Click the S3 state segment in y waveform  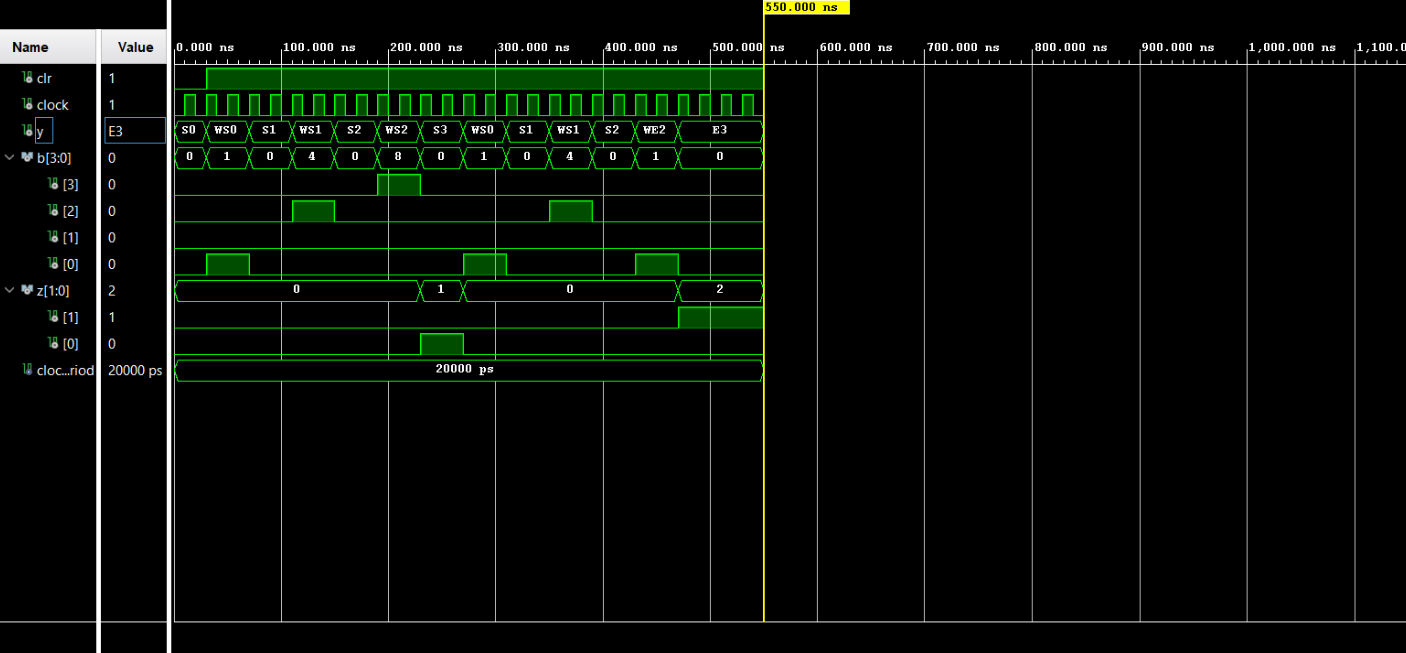pyautogui.click(x=441, y=131)
